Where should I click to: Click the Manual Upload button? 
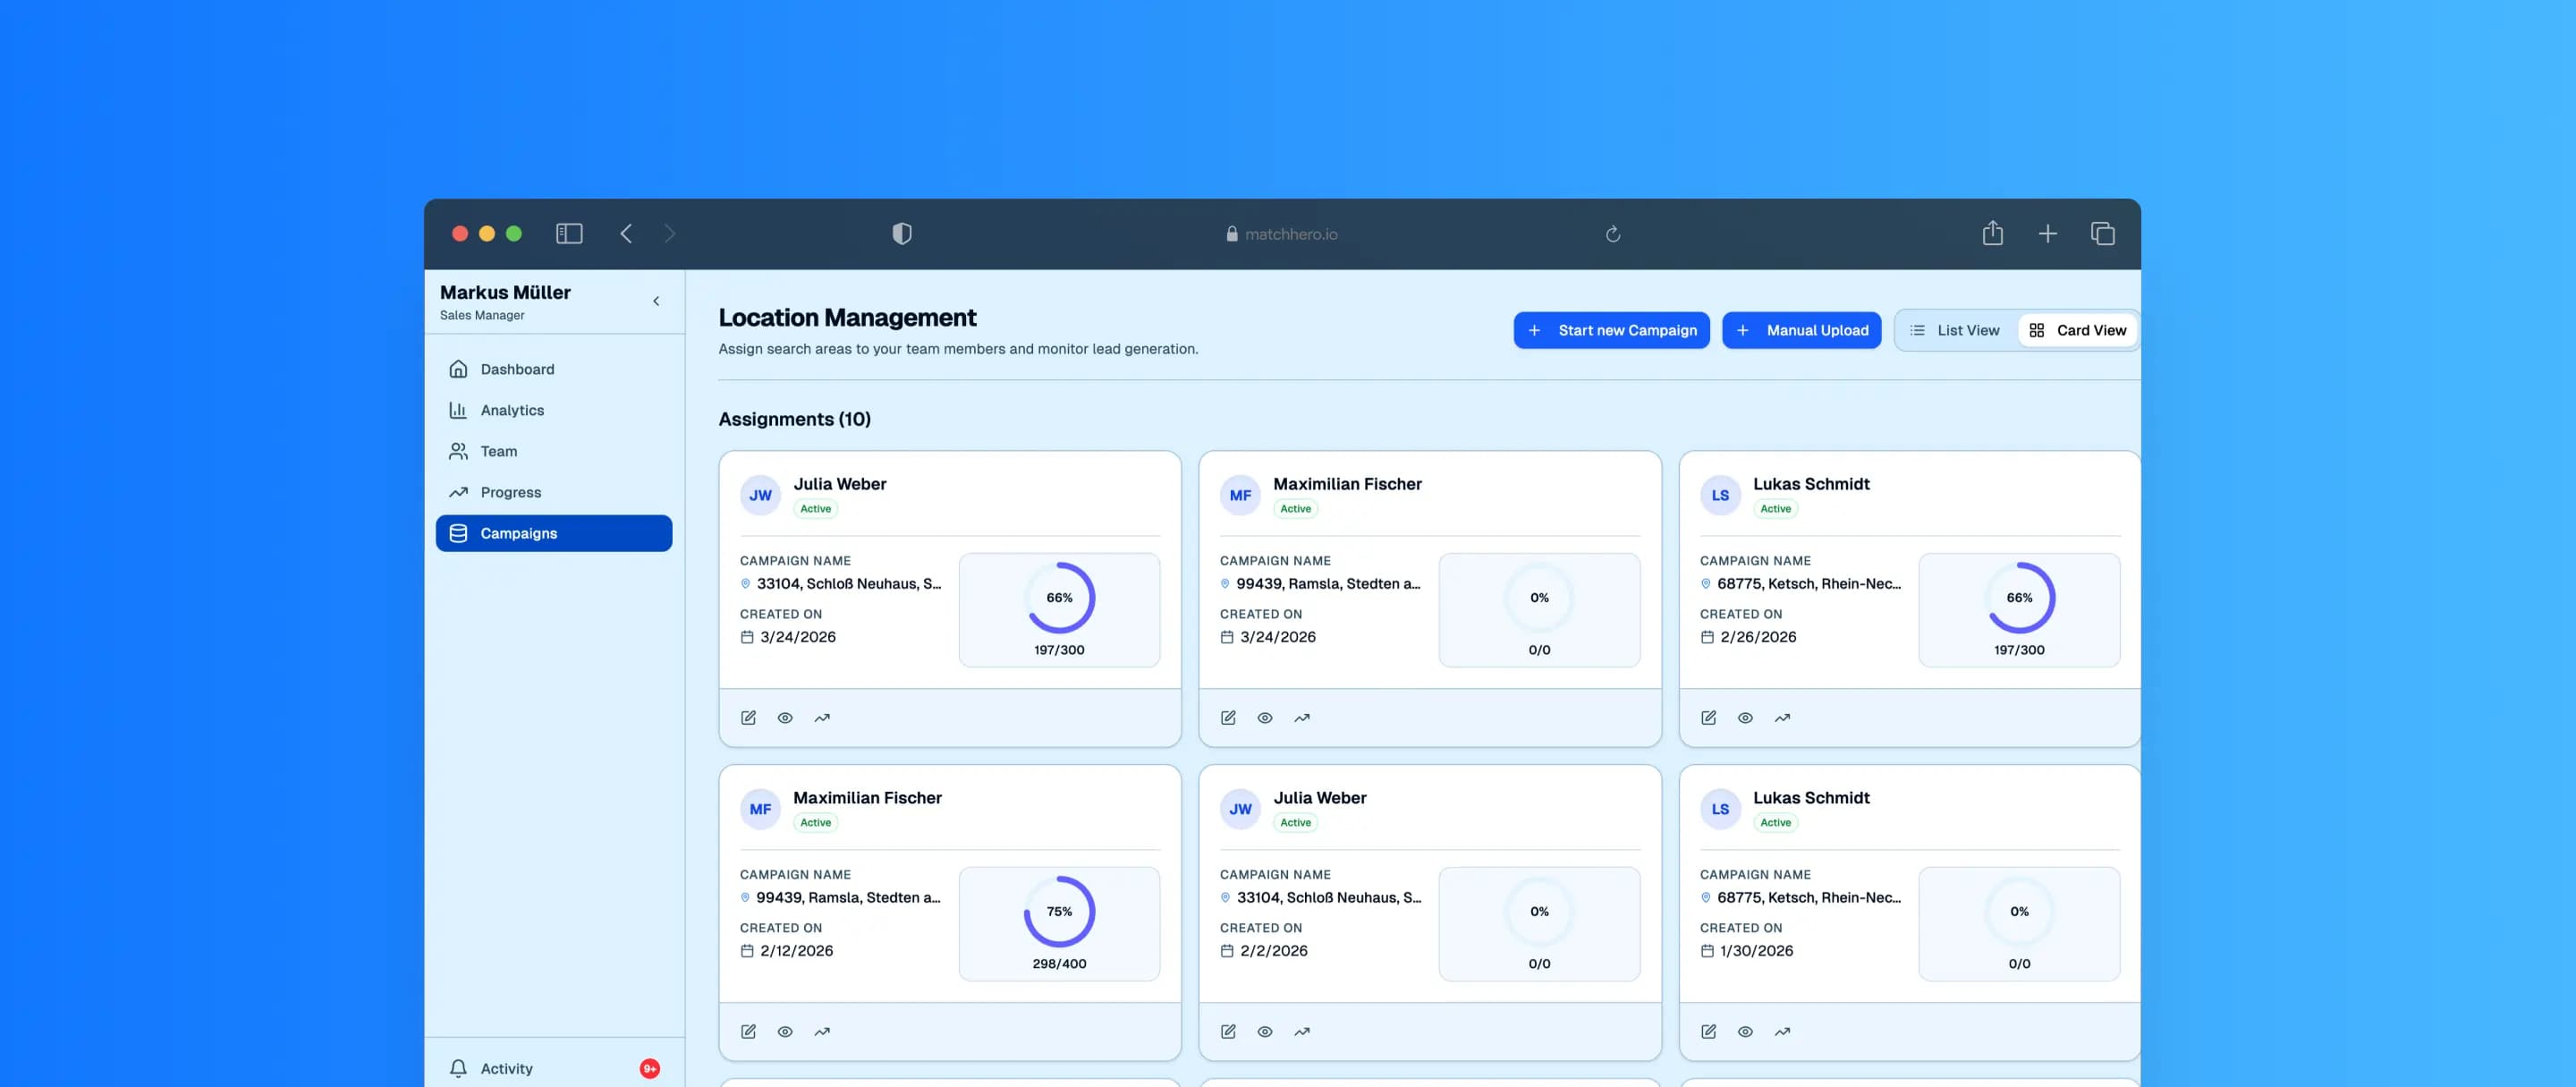[x=1801, y=330]
